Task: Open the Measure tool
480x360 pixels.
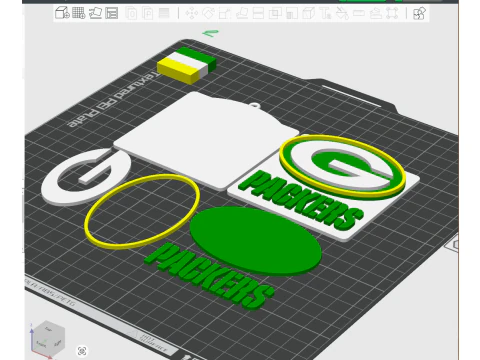Action: pos(359,14)
